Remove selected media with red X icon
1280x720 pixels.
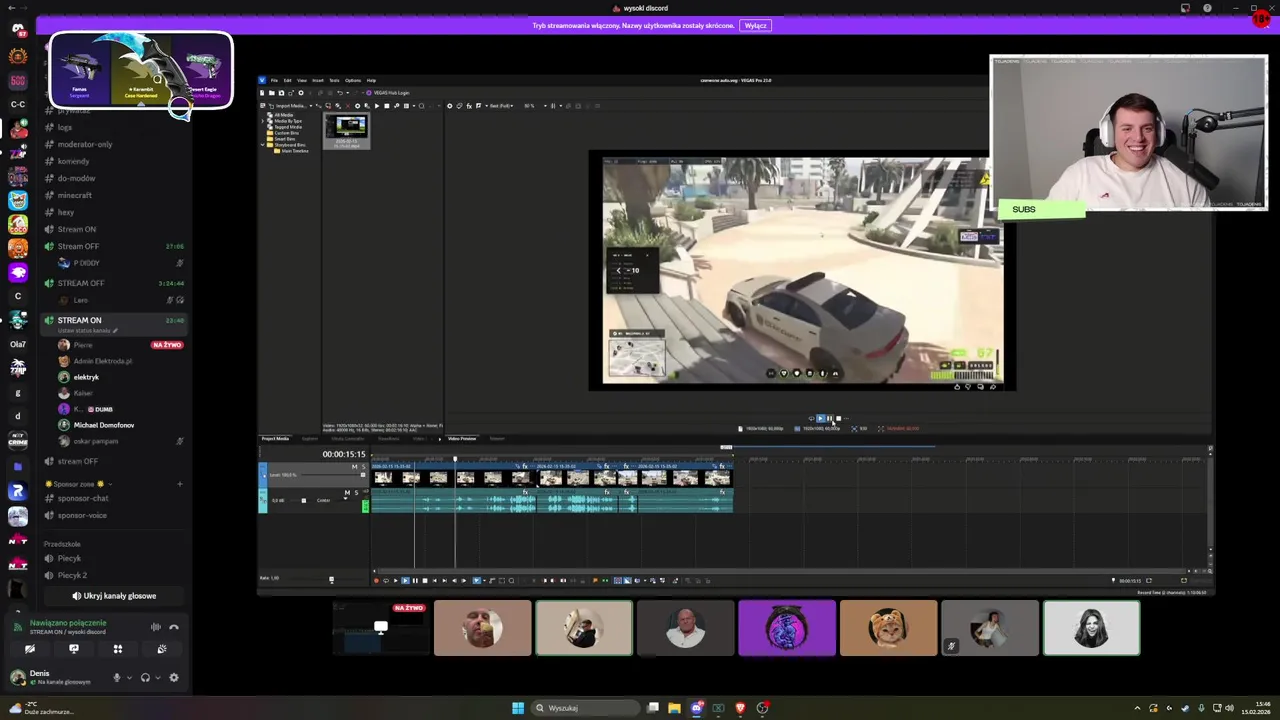348,106
